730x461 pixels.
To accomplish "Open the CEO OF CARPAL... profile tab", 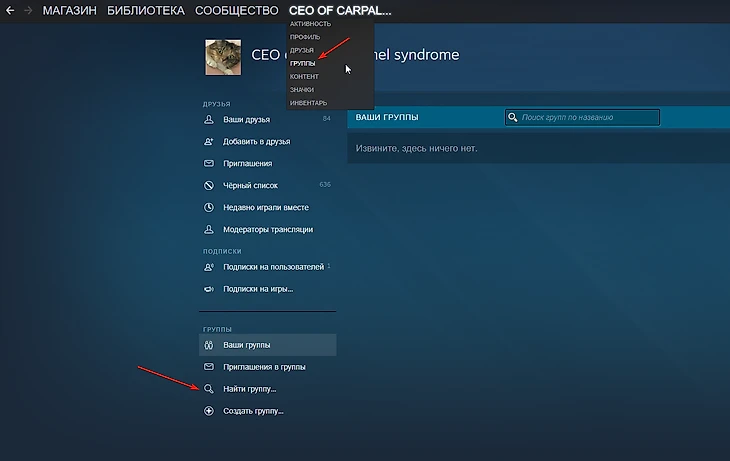I will click(x=340, y=10).
